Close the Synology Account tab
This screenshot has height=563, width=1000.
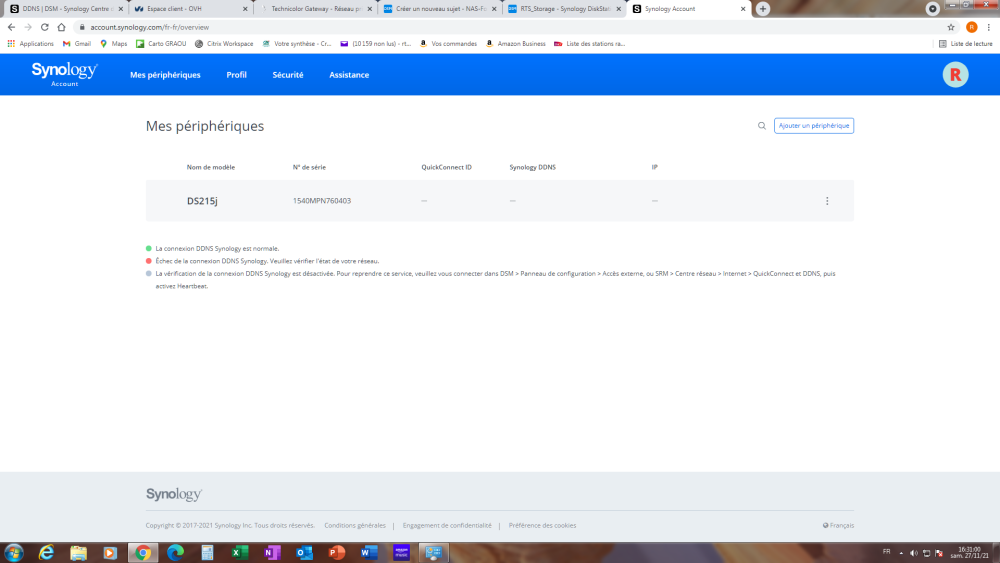click(x=743, y=9)
